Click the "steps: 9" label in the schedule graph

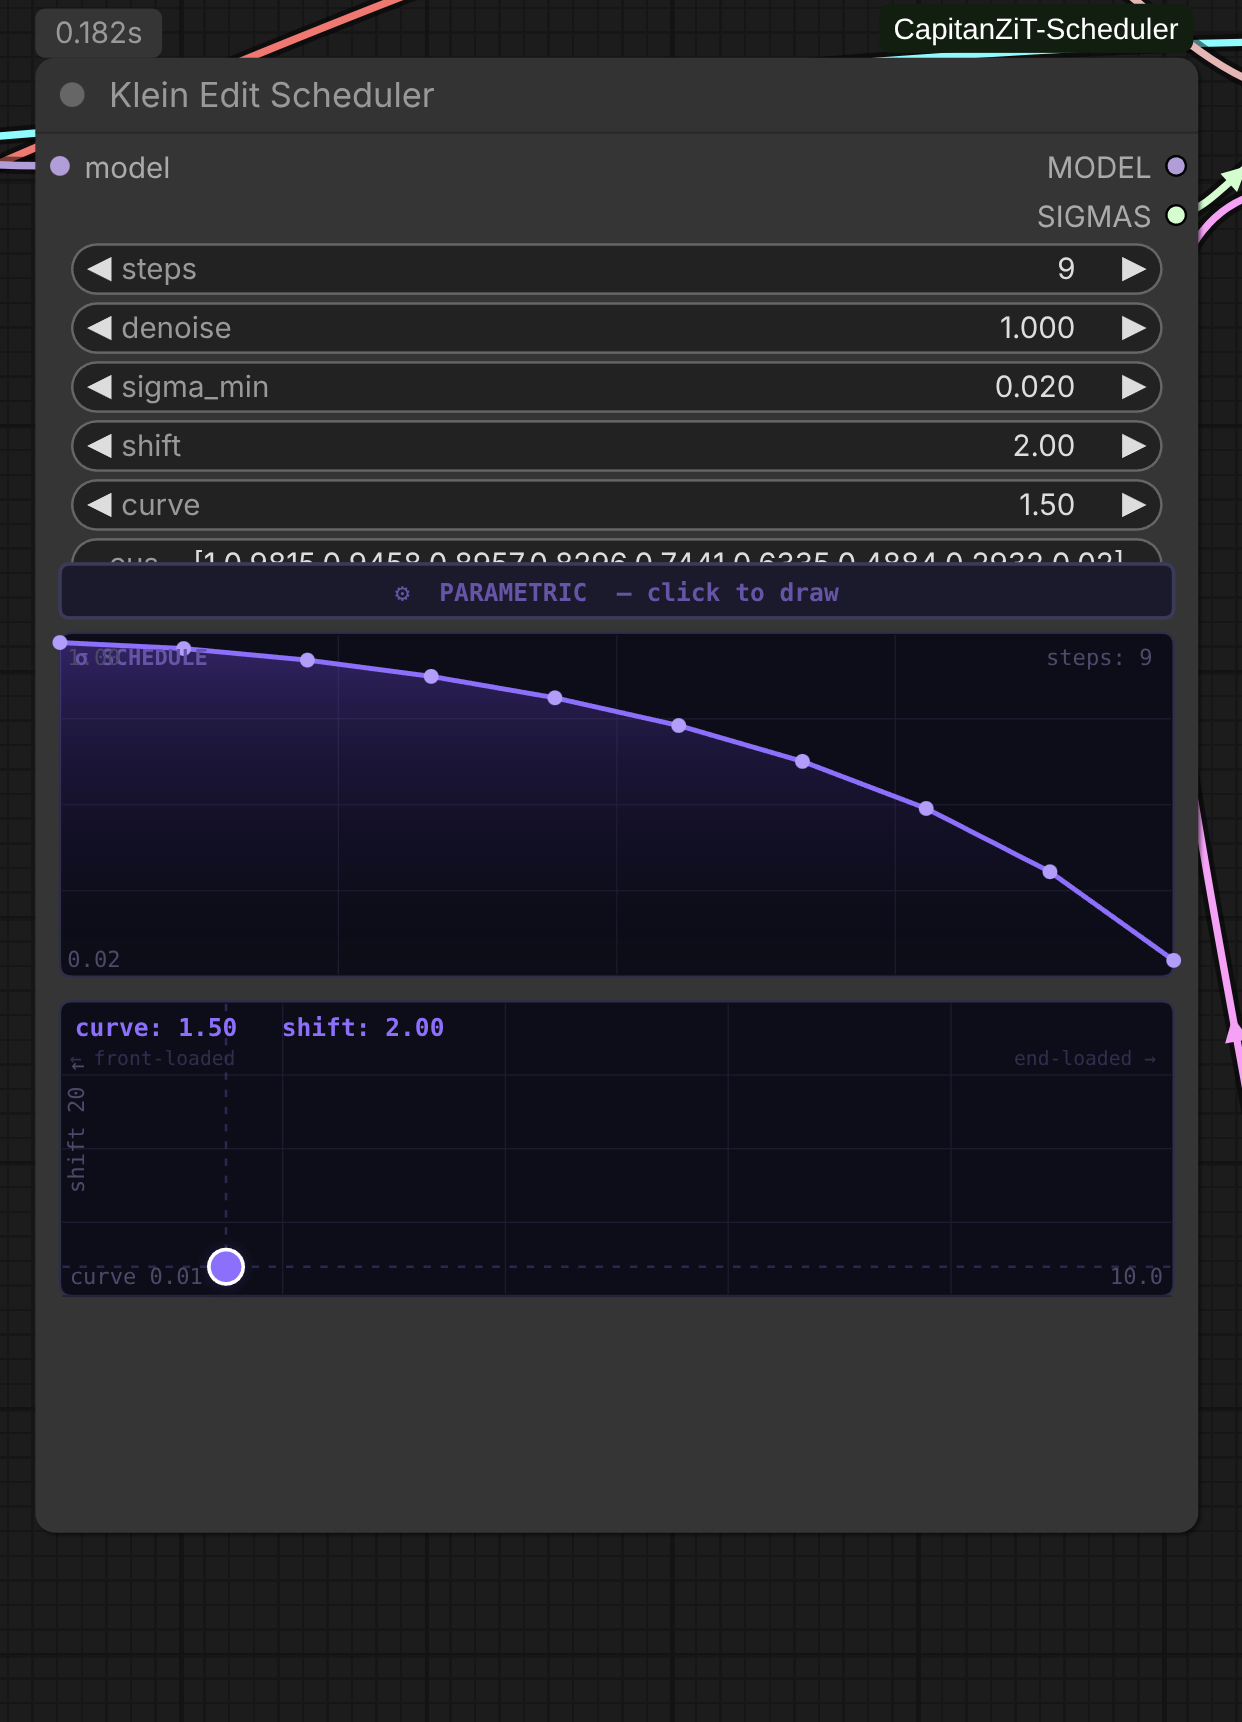1099,657
